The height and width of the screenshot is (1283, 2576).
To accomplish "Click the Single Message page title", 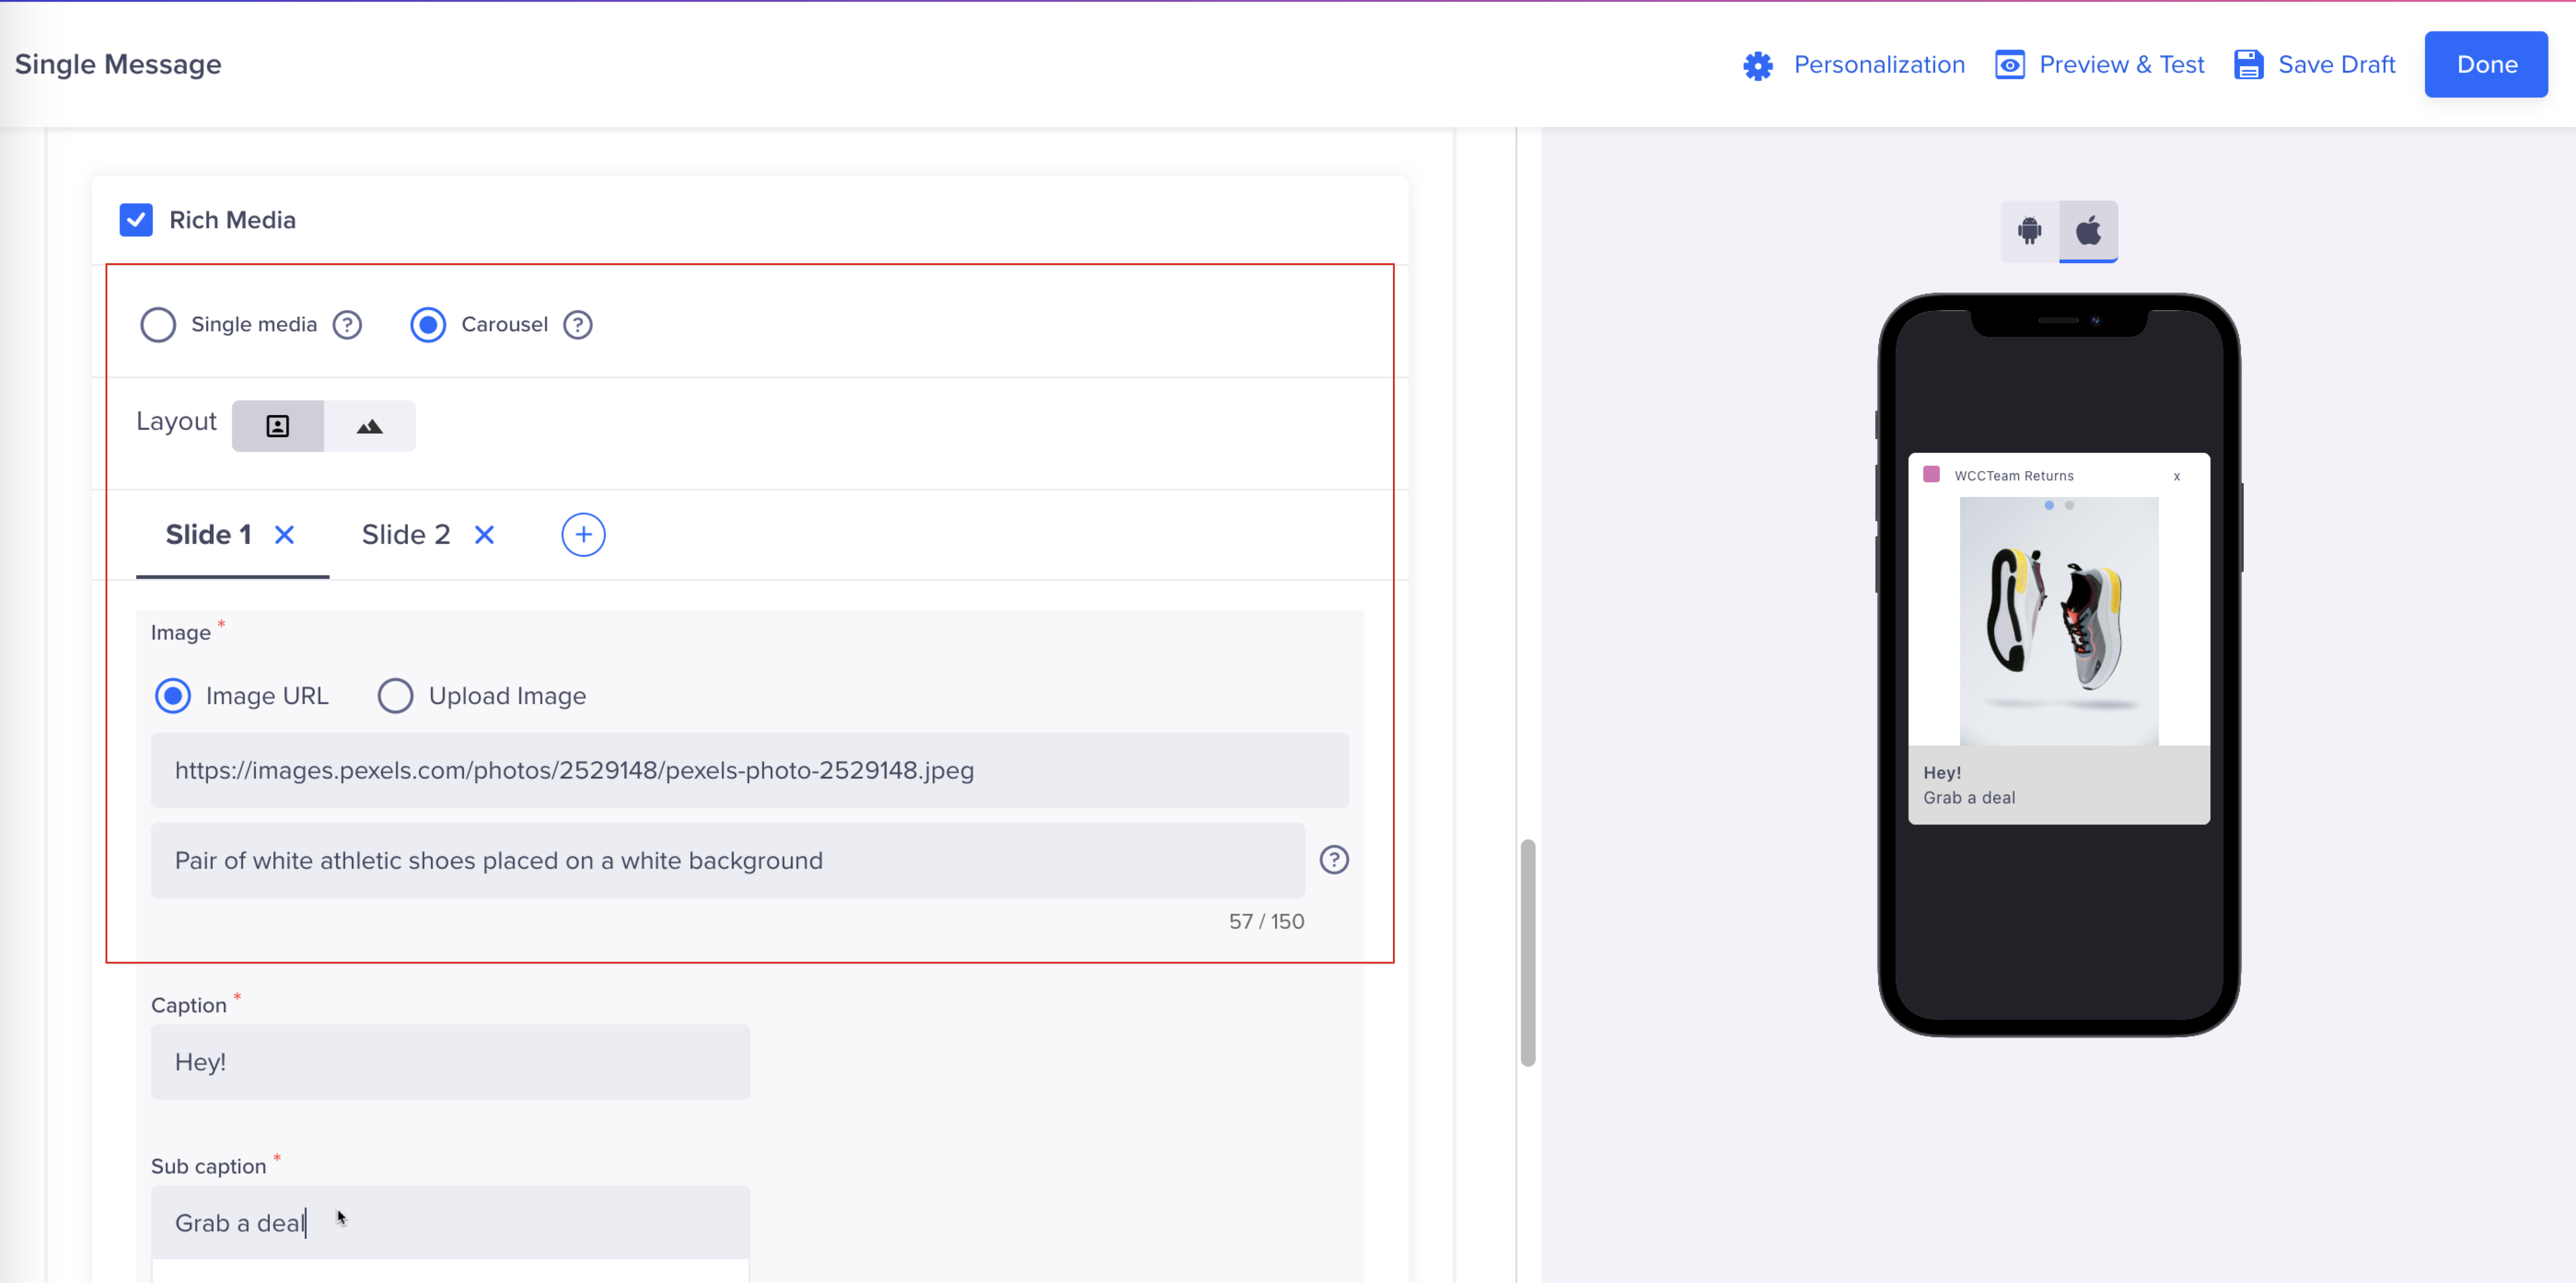I will point(118,64).
